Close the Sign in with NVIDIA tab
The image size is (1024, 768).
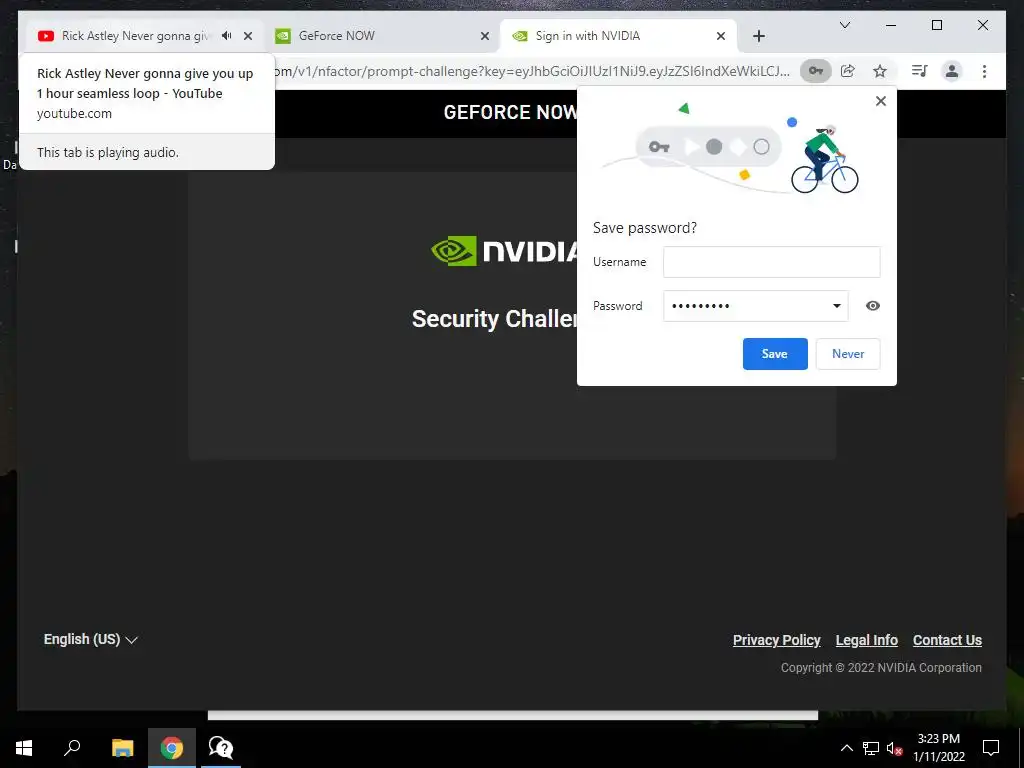coord(721,36)
